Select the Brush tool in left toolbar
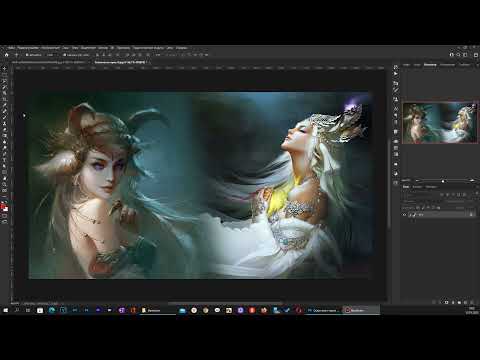This screenshot has height=360, width=480. (x=5, y=117)
